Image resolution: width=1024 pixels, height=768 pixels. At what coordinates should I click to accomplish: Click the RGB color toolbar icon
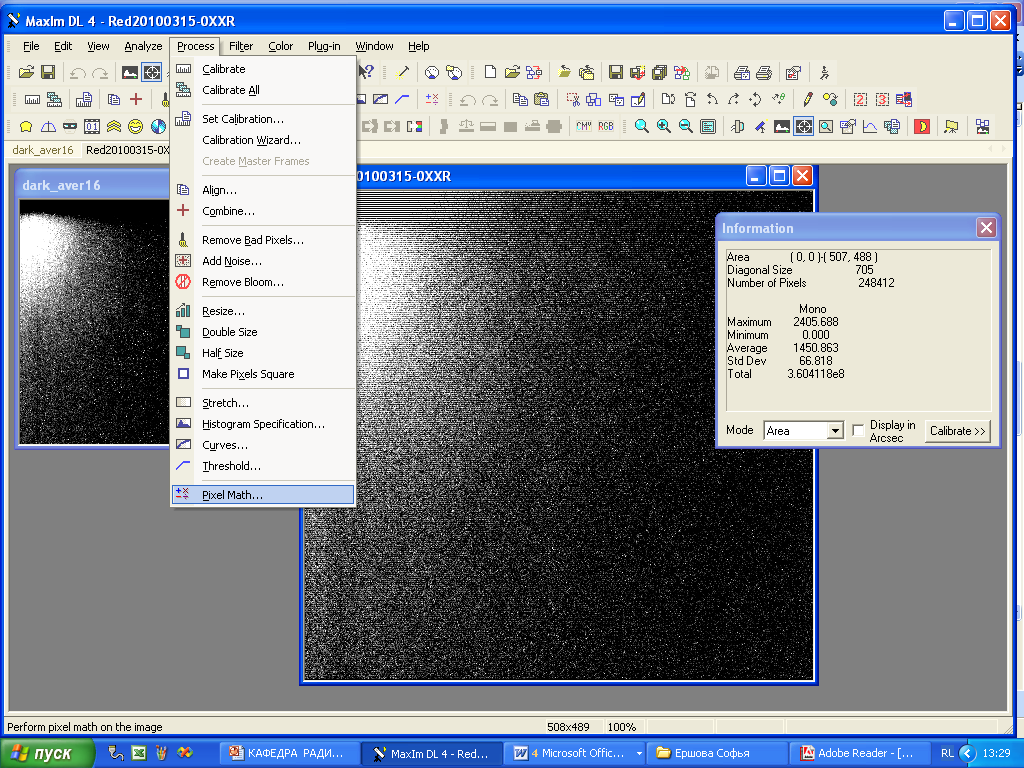coord(606,126)
